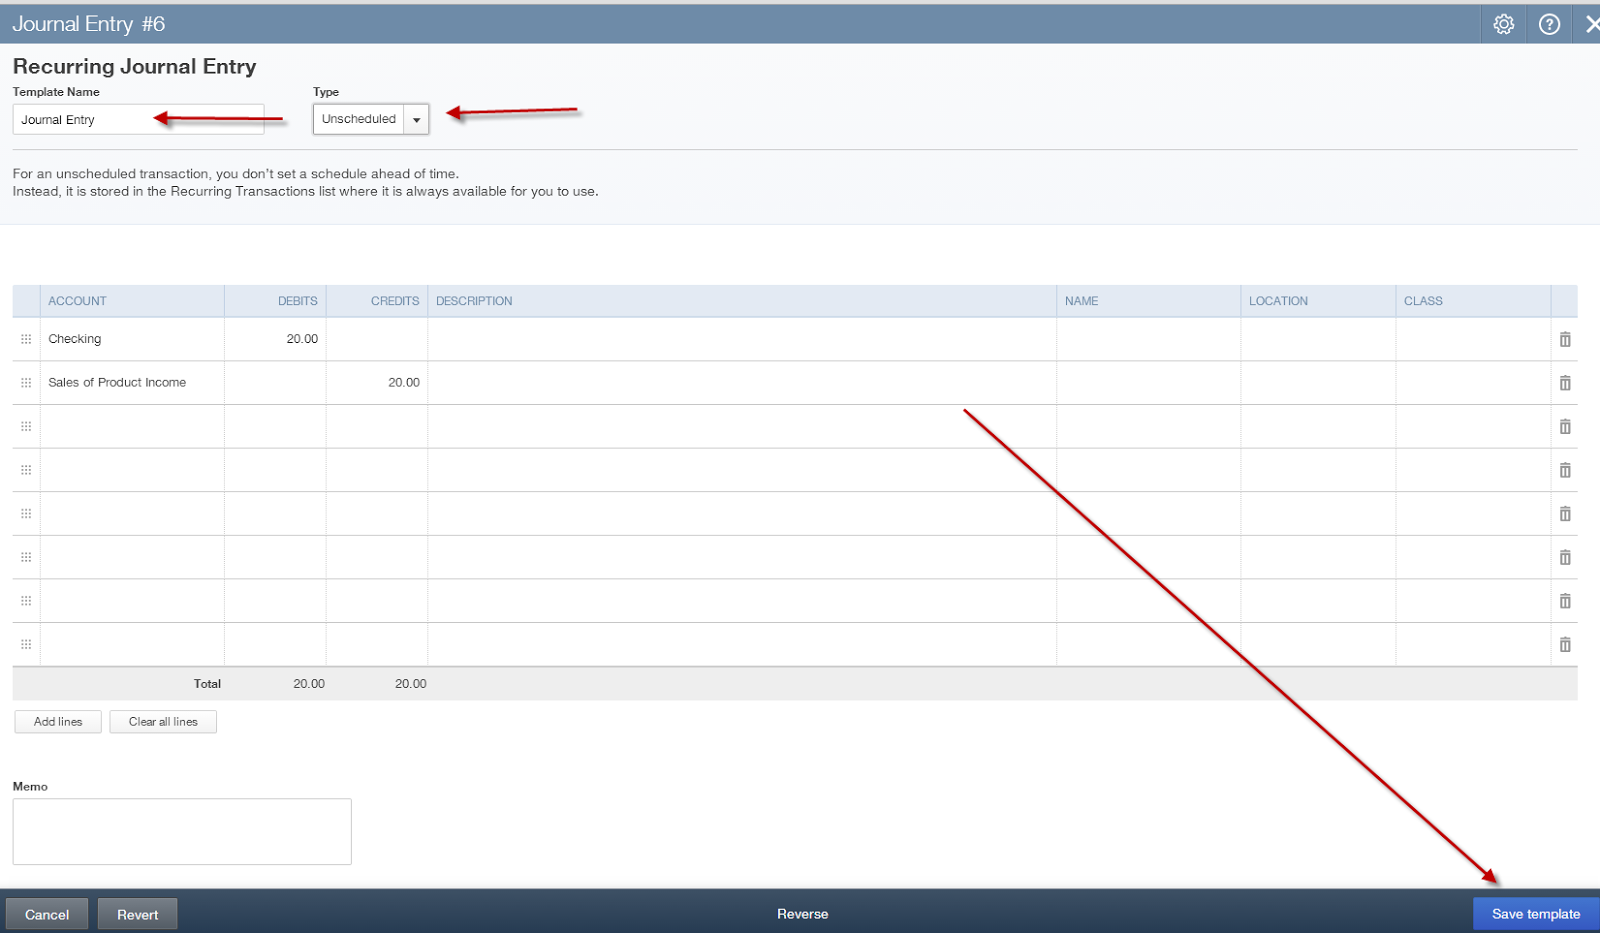Click the drag handle on the Sales row
Viewport: 1600px width, 933px height.
26,382
